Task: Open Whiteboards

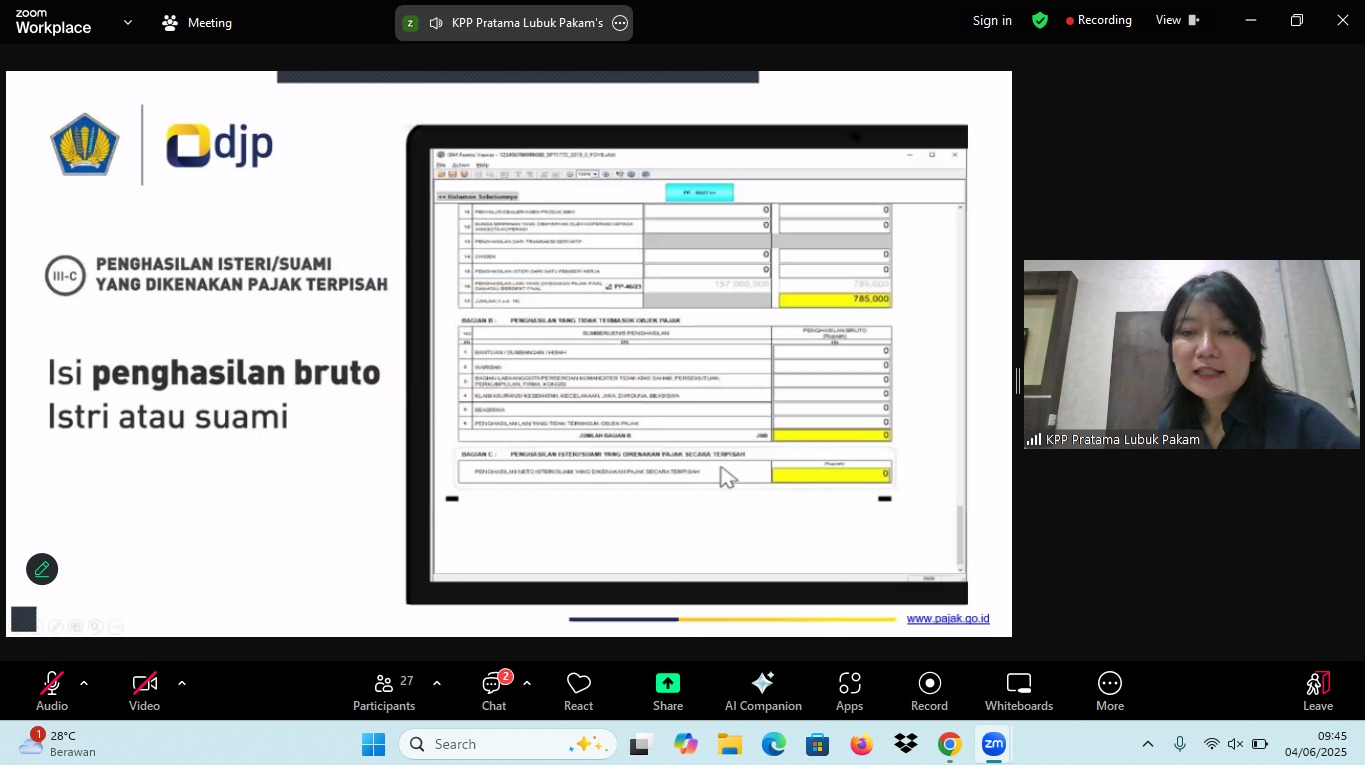Action: [x=1018, y=691]
